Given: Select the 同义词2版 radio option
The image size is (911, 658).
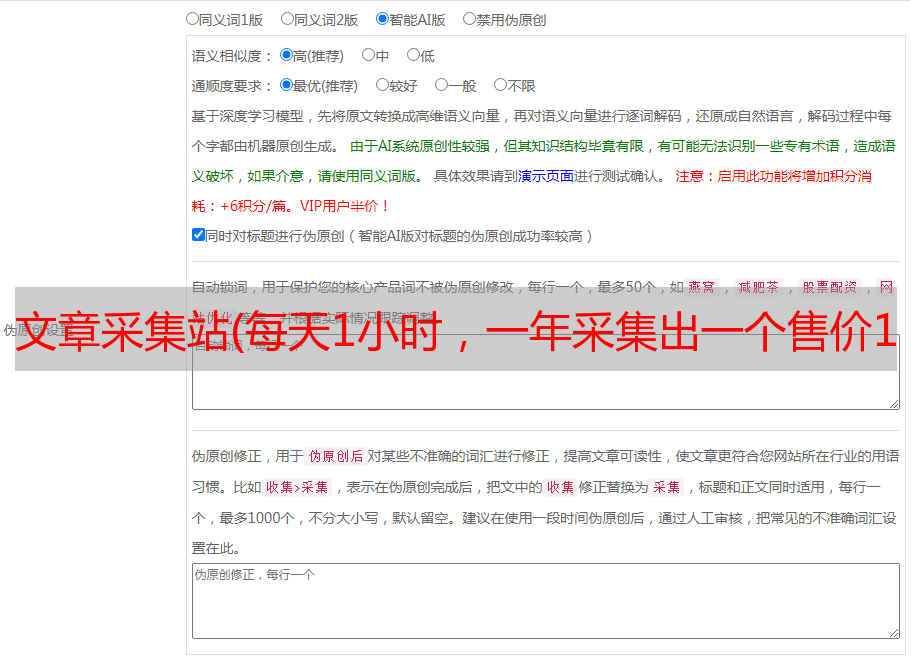Looking at the screenshot, I should [x=288, y=19].
